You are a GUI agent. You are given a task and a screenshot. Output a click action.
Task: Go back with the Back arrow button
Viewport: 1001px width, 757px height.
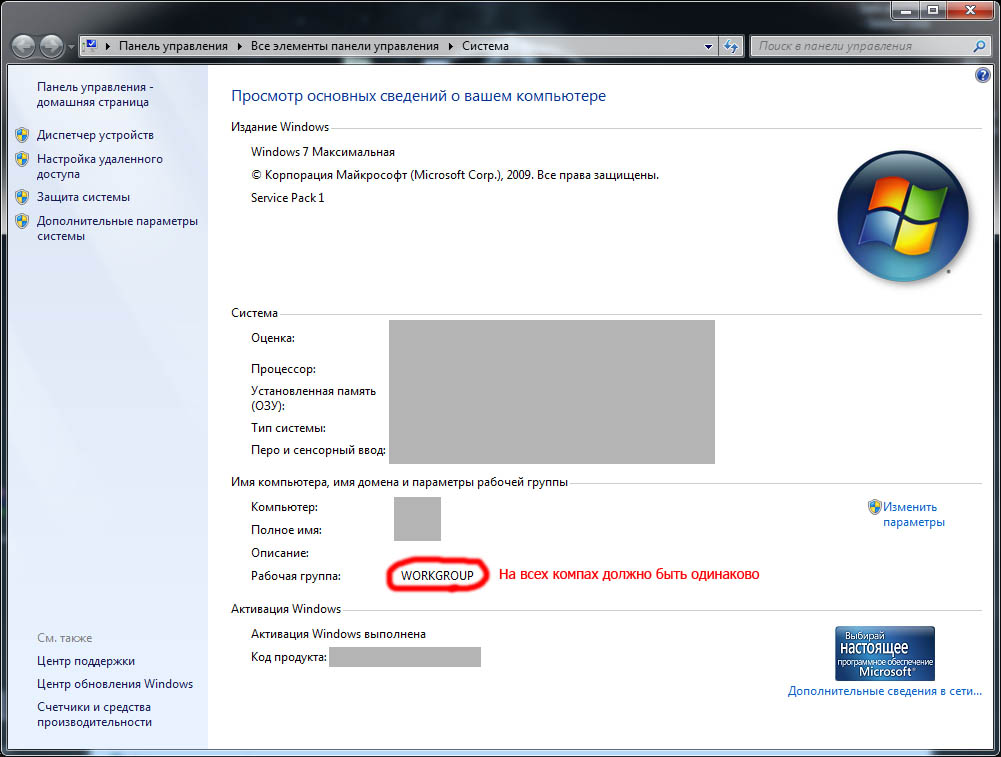(24, 46)
